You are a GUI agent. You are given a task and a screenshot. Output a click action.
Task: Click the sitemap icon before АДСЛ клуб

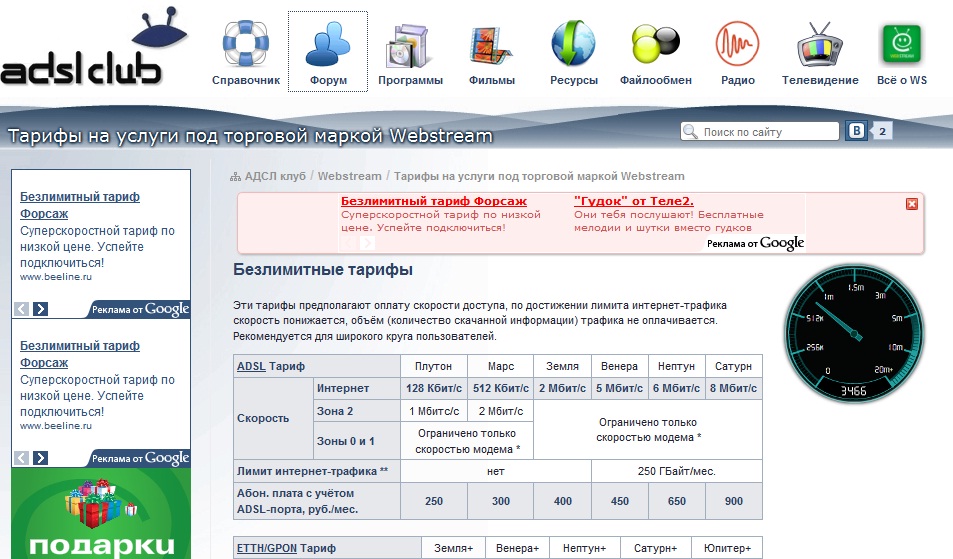click(x=235, y=177)
